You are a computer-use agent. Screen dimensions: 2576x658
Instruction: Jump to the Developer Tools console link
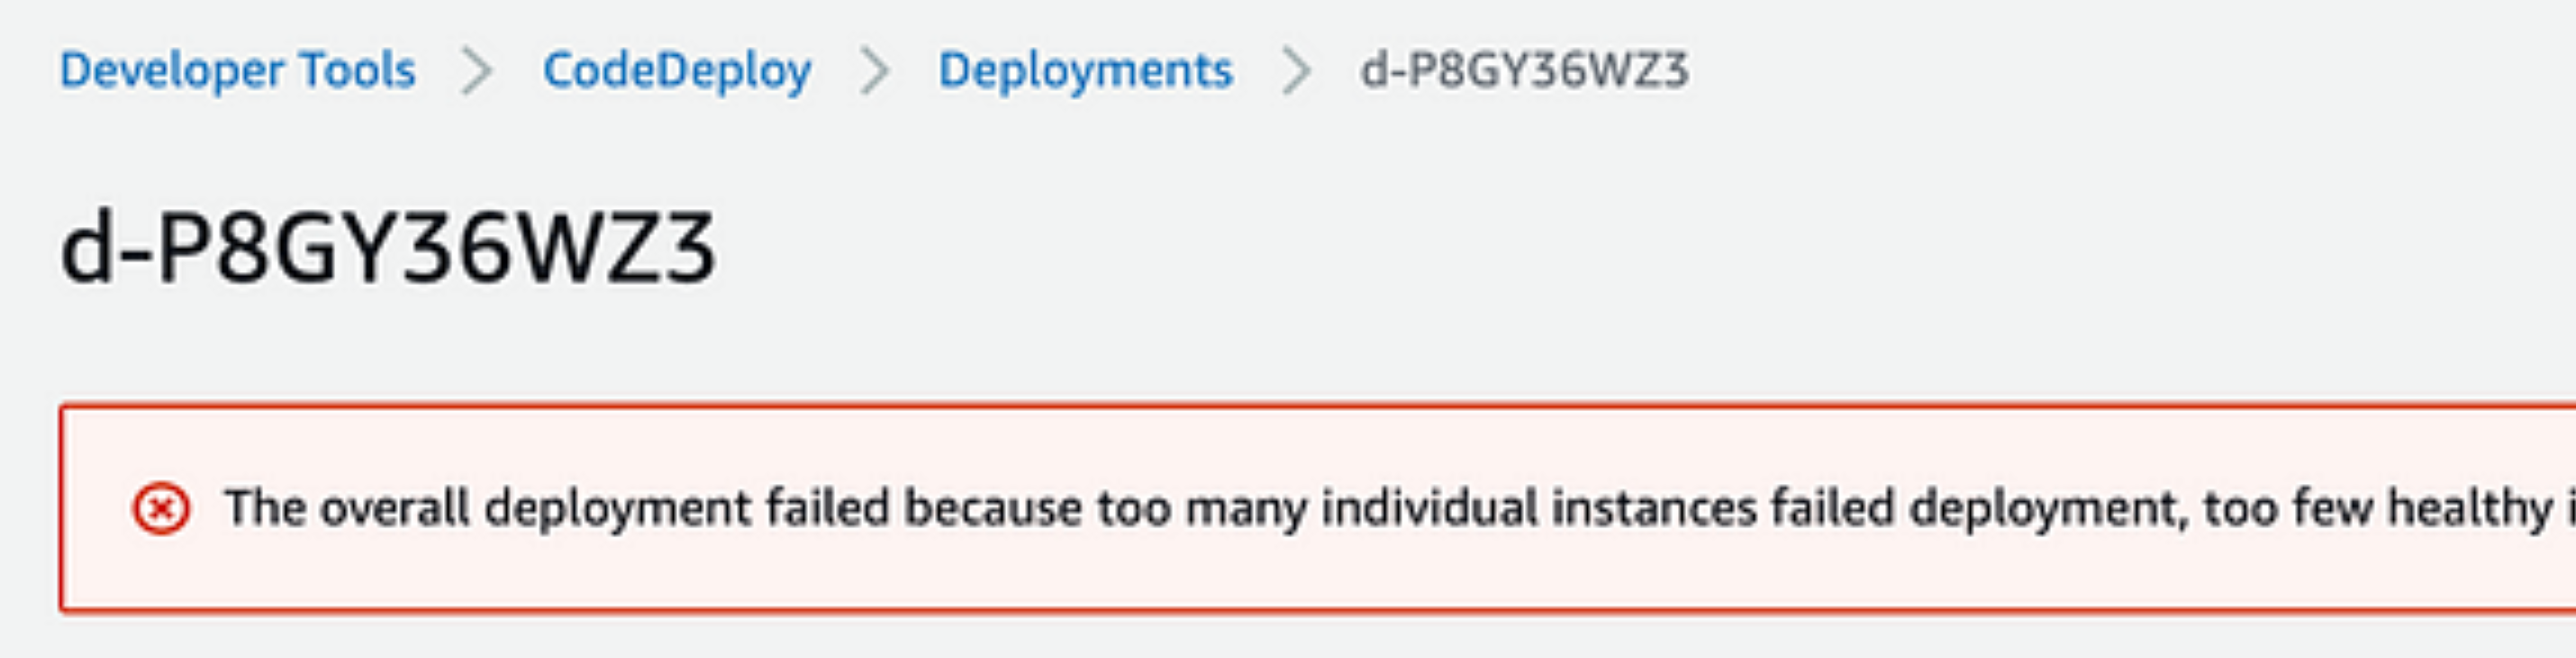[237, 70]
